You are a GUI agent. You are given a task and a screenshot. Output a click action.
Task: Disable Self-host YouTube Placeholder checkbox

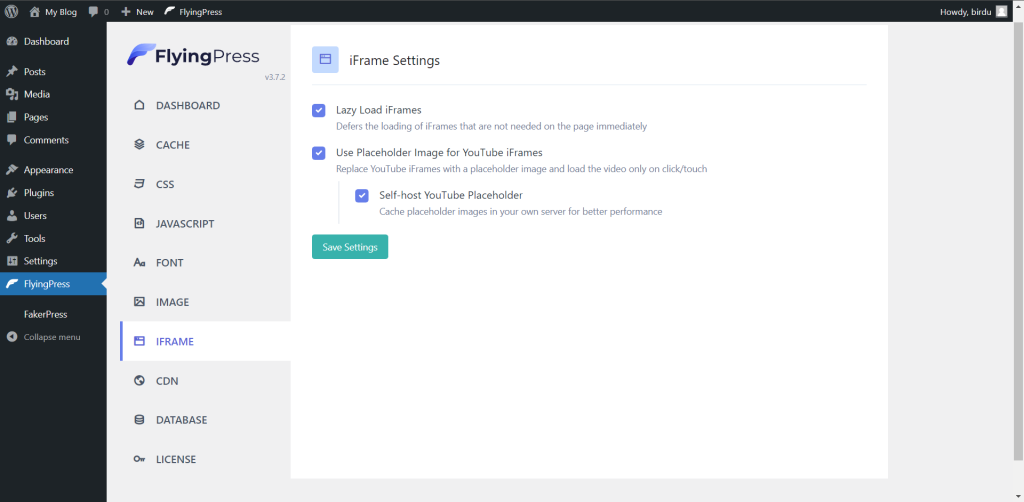tap(362, 195)
